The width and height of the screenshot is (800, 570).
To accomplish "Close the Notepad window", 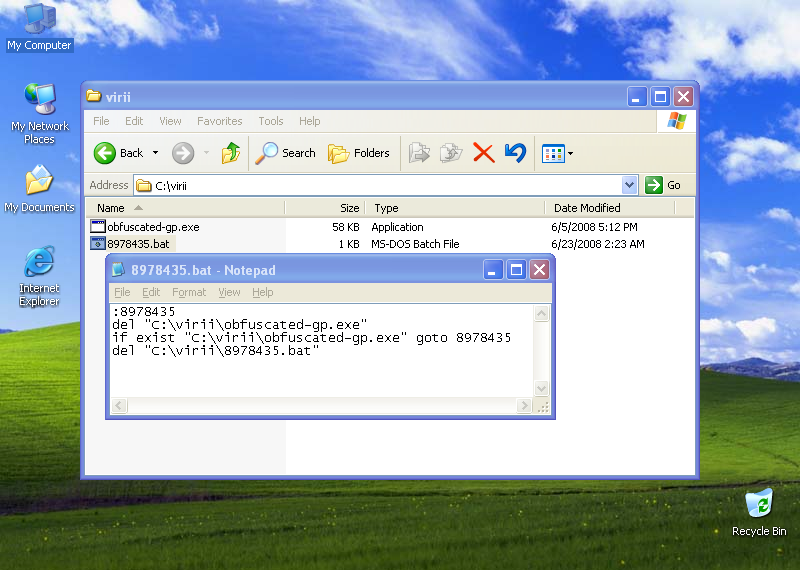I will (539, 269).
